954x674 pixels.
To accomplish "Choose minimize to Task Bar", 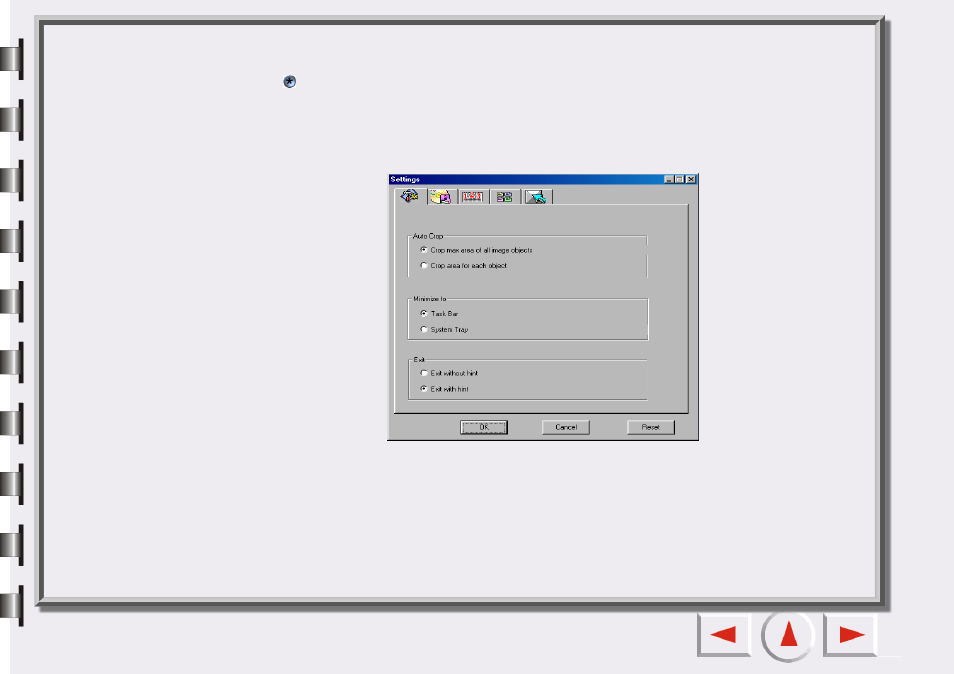I will click(x=439, y=314).
